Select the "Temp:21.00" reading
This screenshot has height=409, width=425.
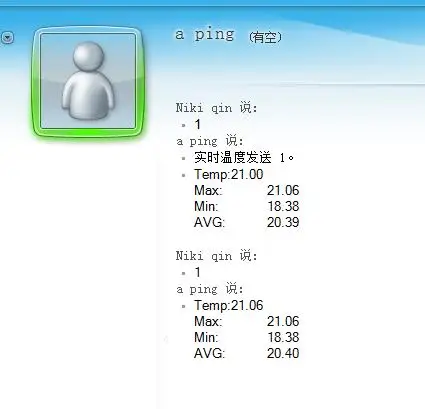click(x=229, y=174)
